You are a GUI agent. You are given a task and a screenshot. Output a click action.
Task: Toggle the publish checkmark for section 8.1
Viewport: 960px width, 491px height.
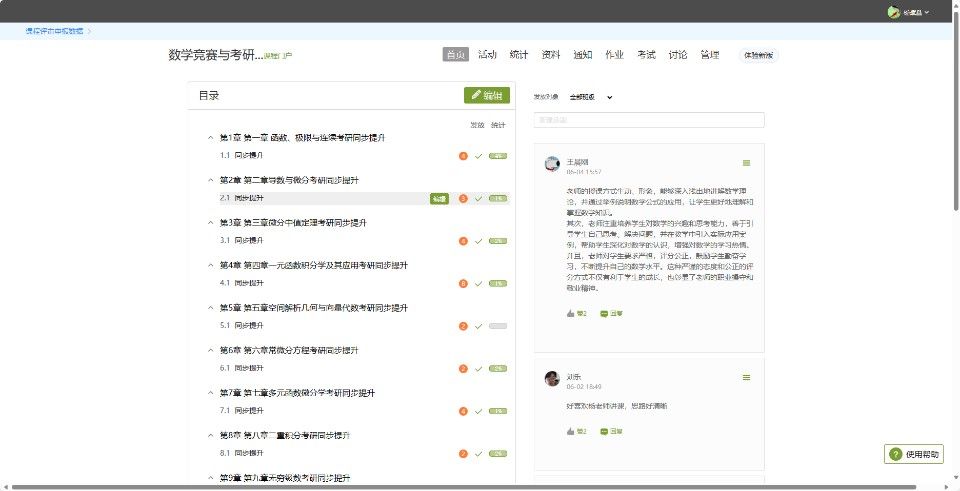tap(479, 454)
